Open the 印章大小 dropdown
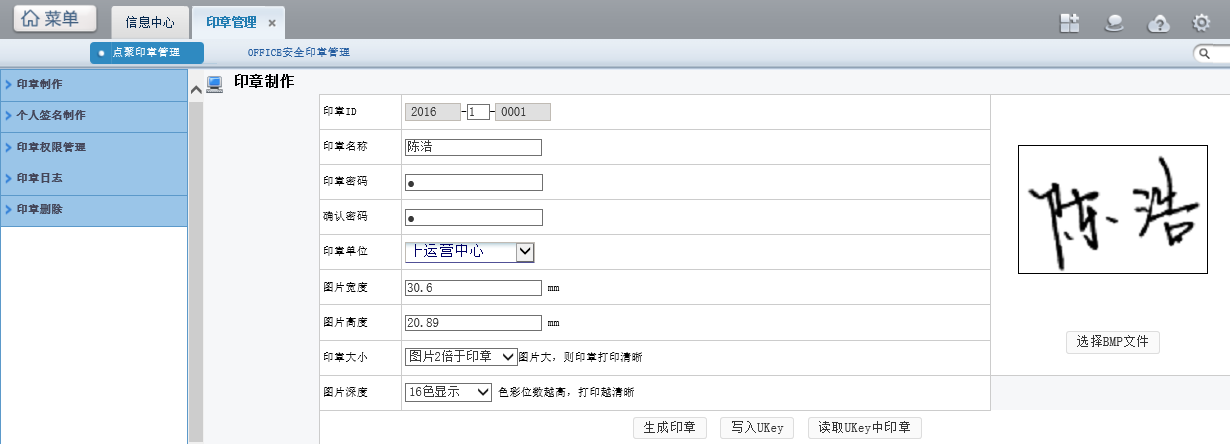 [507, 357]
